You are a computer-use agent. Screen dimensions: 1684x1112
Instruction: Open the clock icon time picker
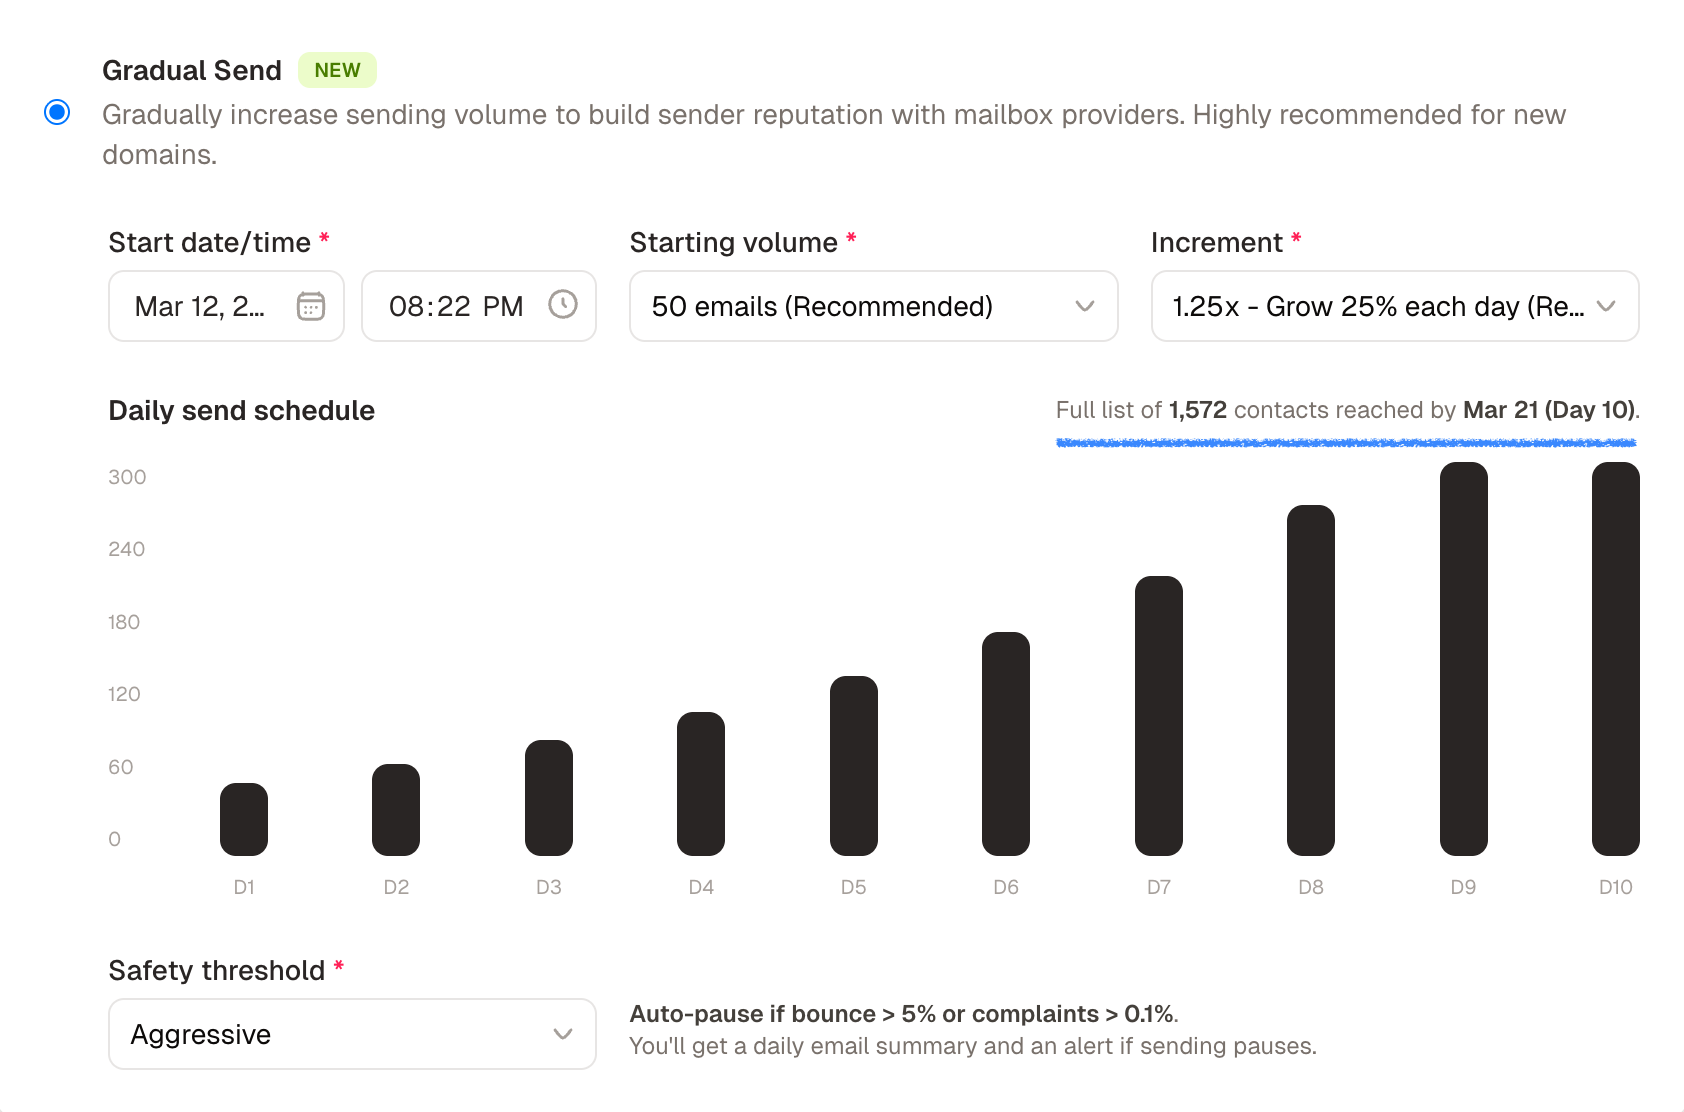[x=563, y=306]
